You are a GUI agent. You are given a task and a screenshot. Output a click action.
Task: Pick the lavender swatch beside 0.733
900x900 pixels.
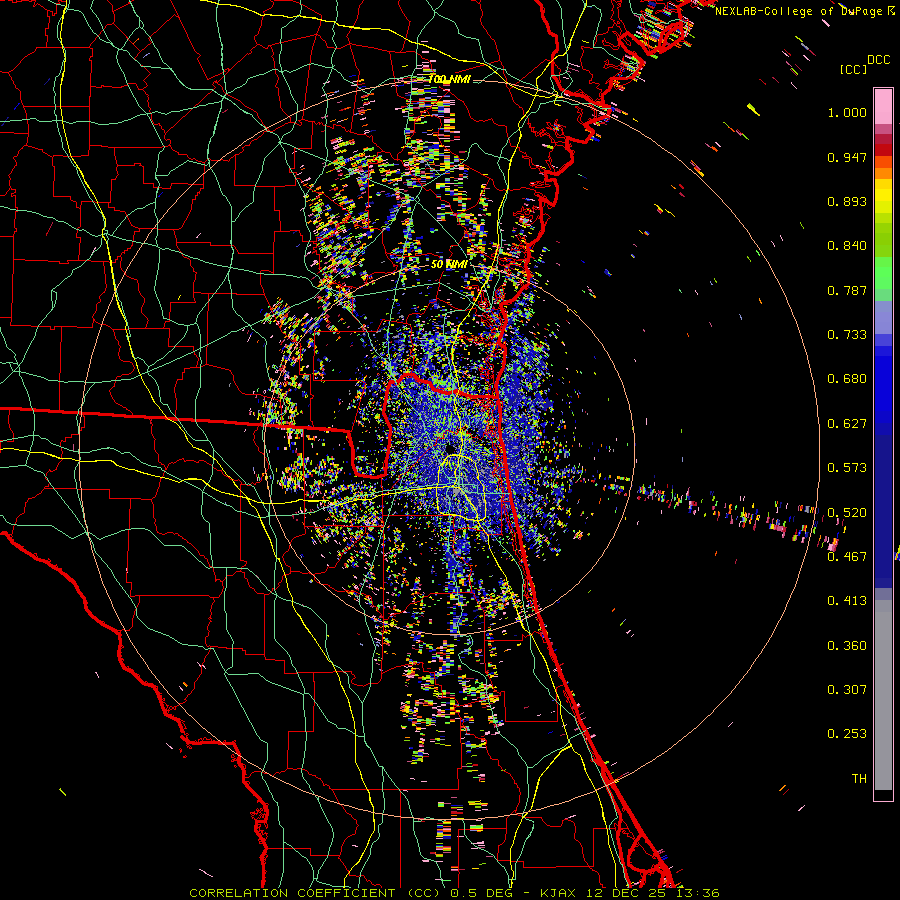click(883, 317)
